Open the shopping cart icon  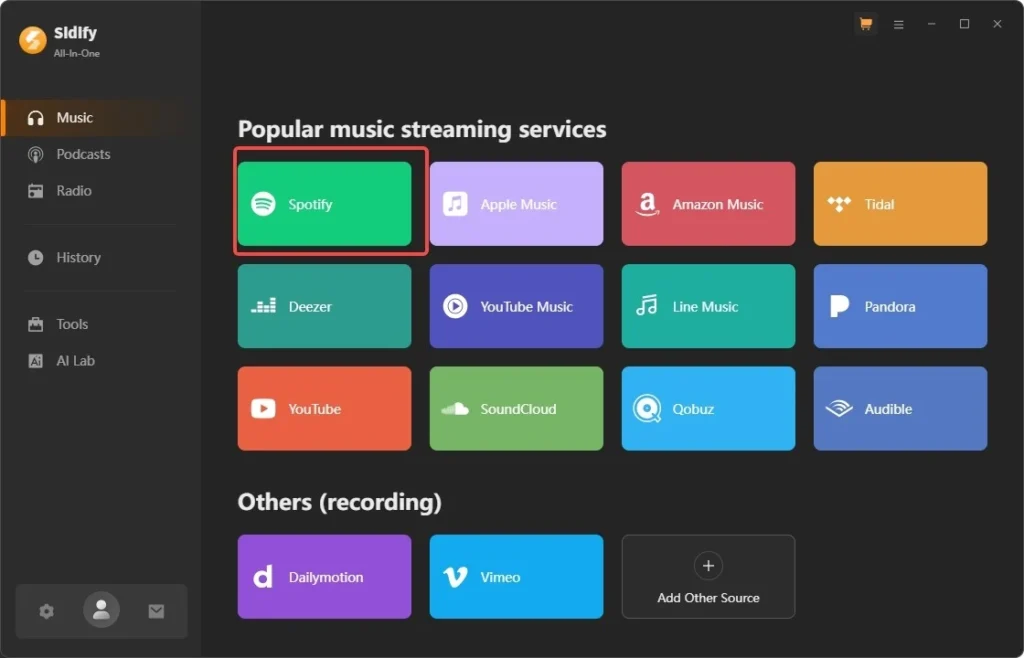[864, 23]
